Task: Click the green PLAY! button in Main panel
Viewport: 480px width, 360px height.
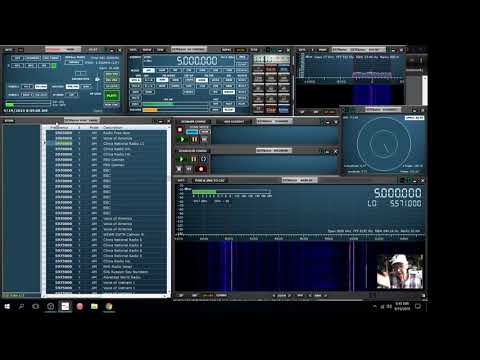Action: [x=112, y=95]
